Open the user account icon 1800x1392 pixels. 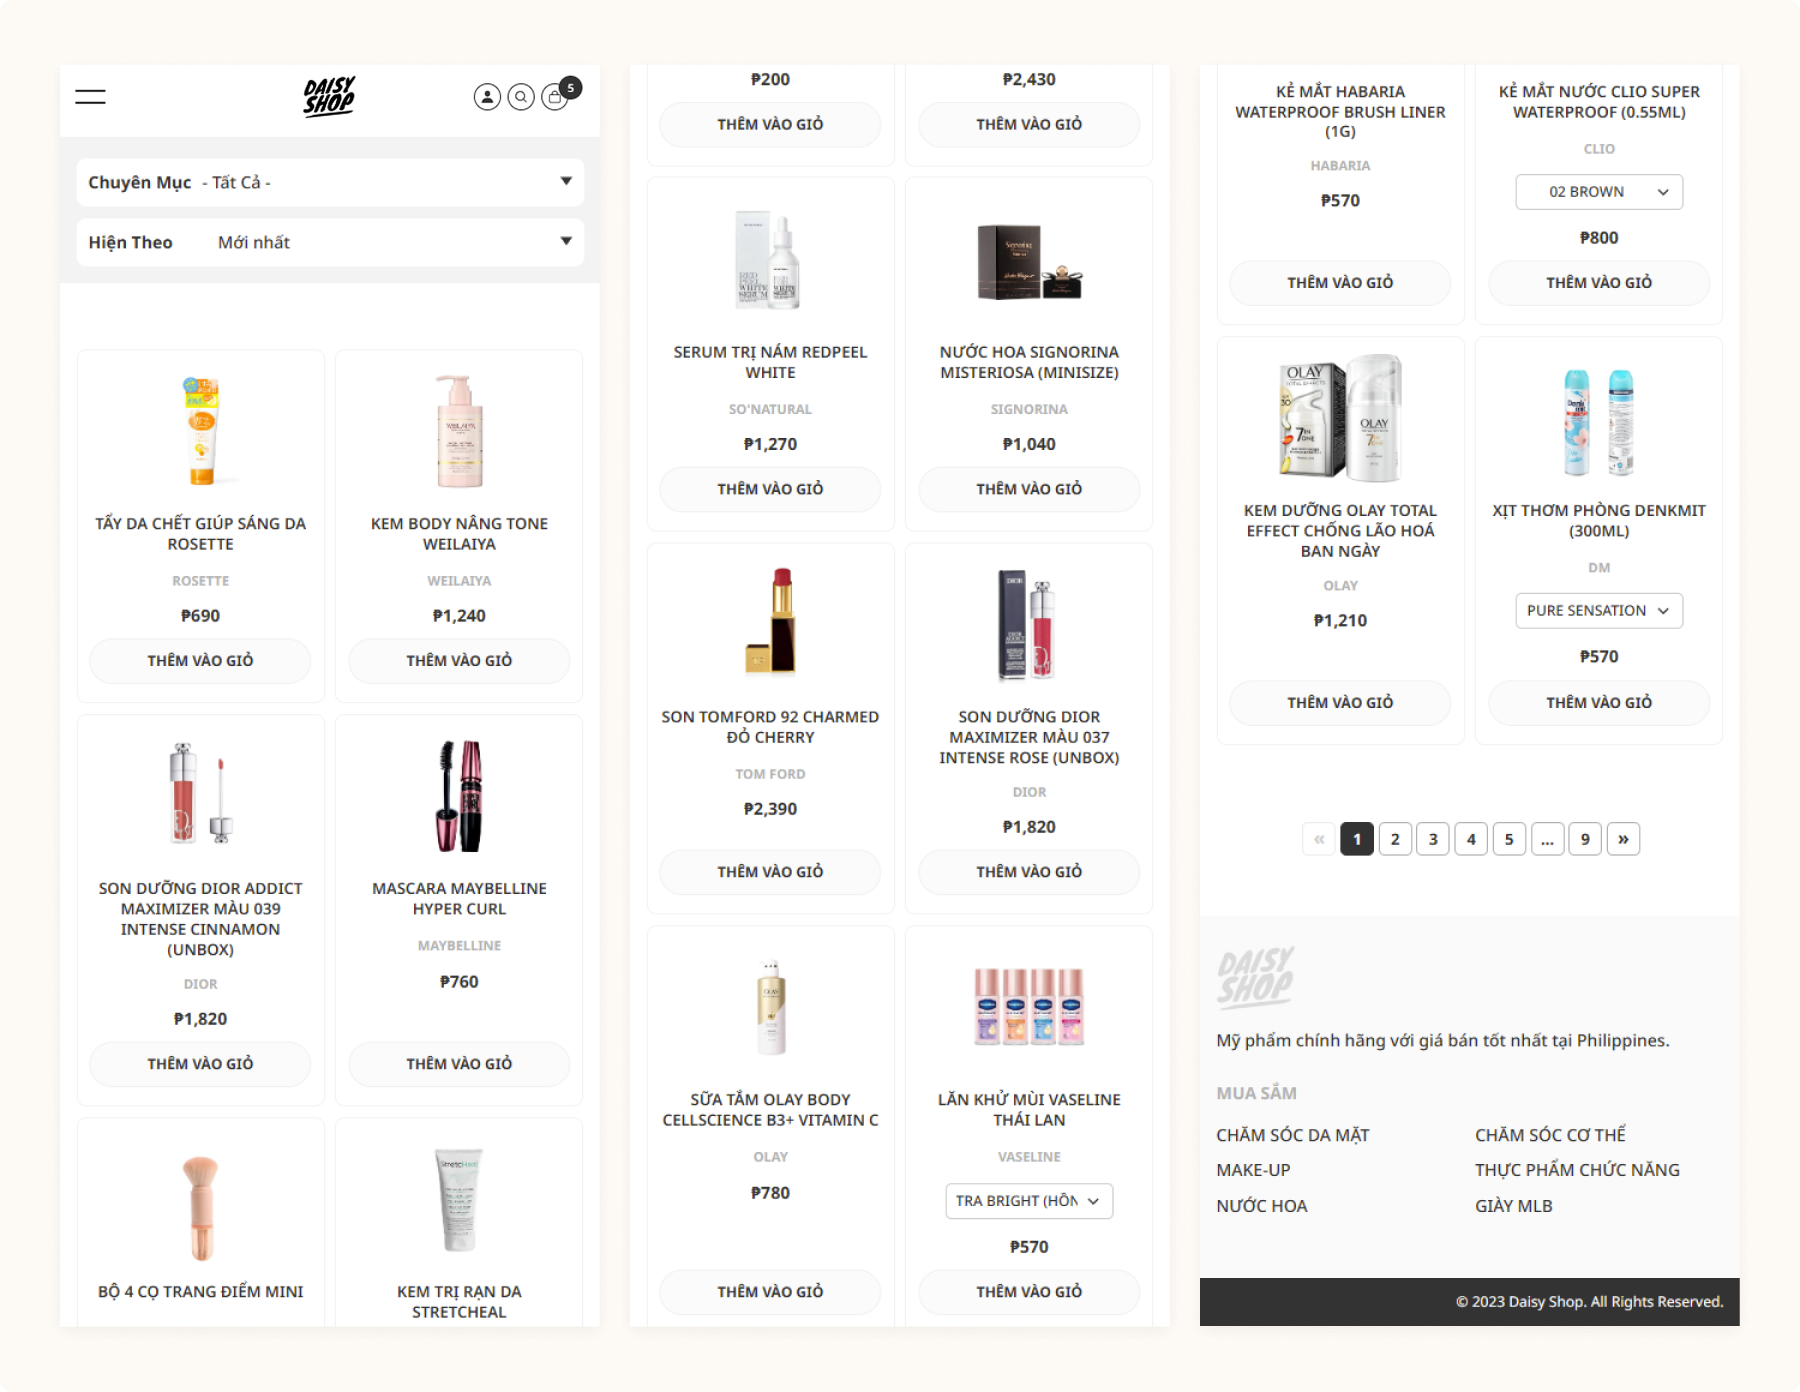(487, 97)
